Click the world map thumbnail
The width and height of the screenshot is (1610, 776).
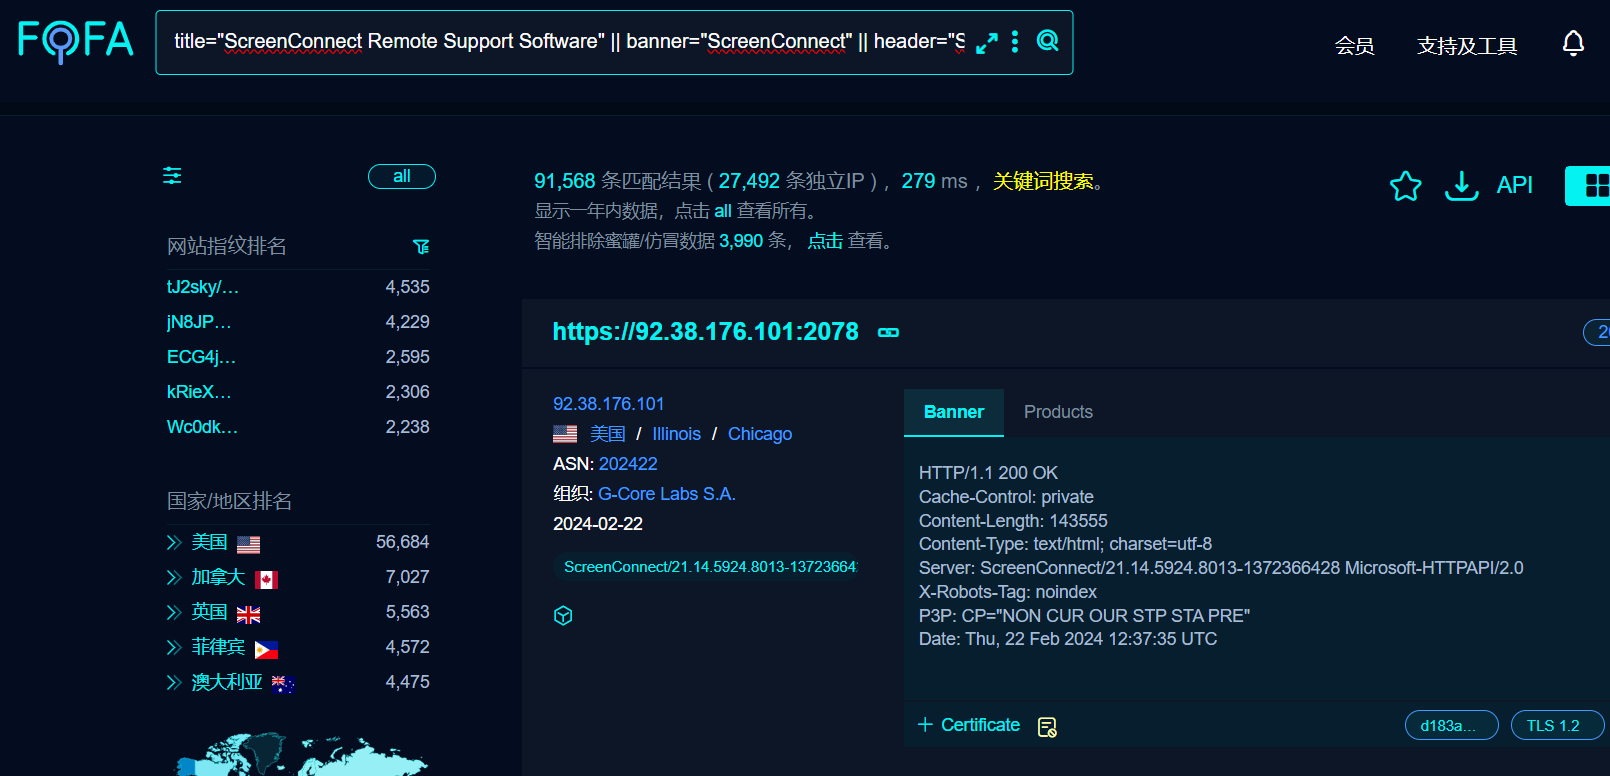point(302,755)
